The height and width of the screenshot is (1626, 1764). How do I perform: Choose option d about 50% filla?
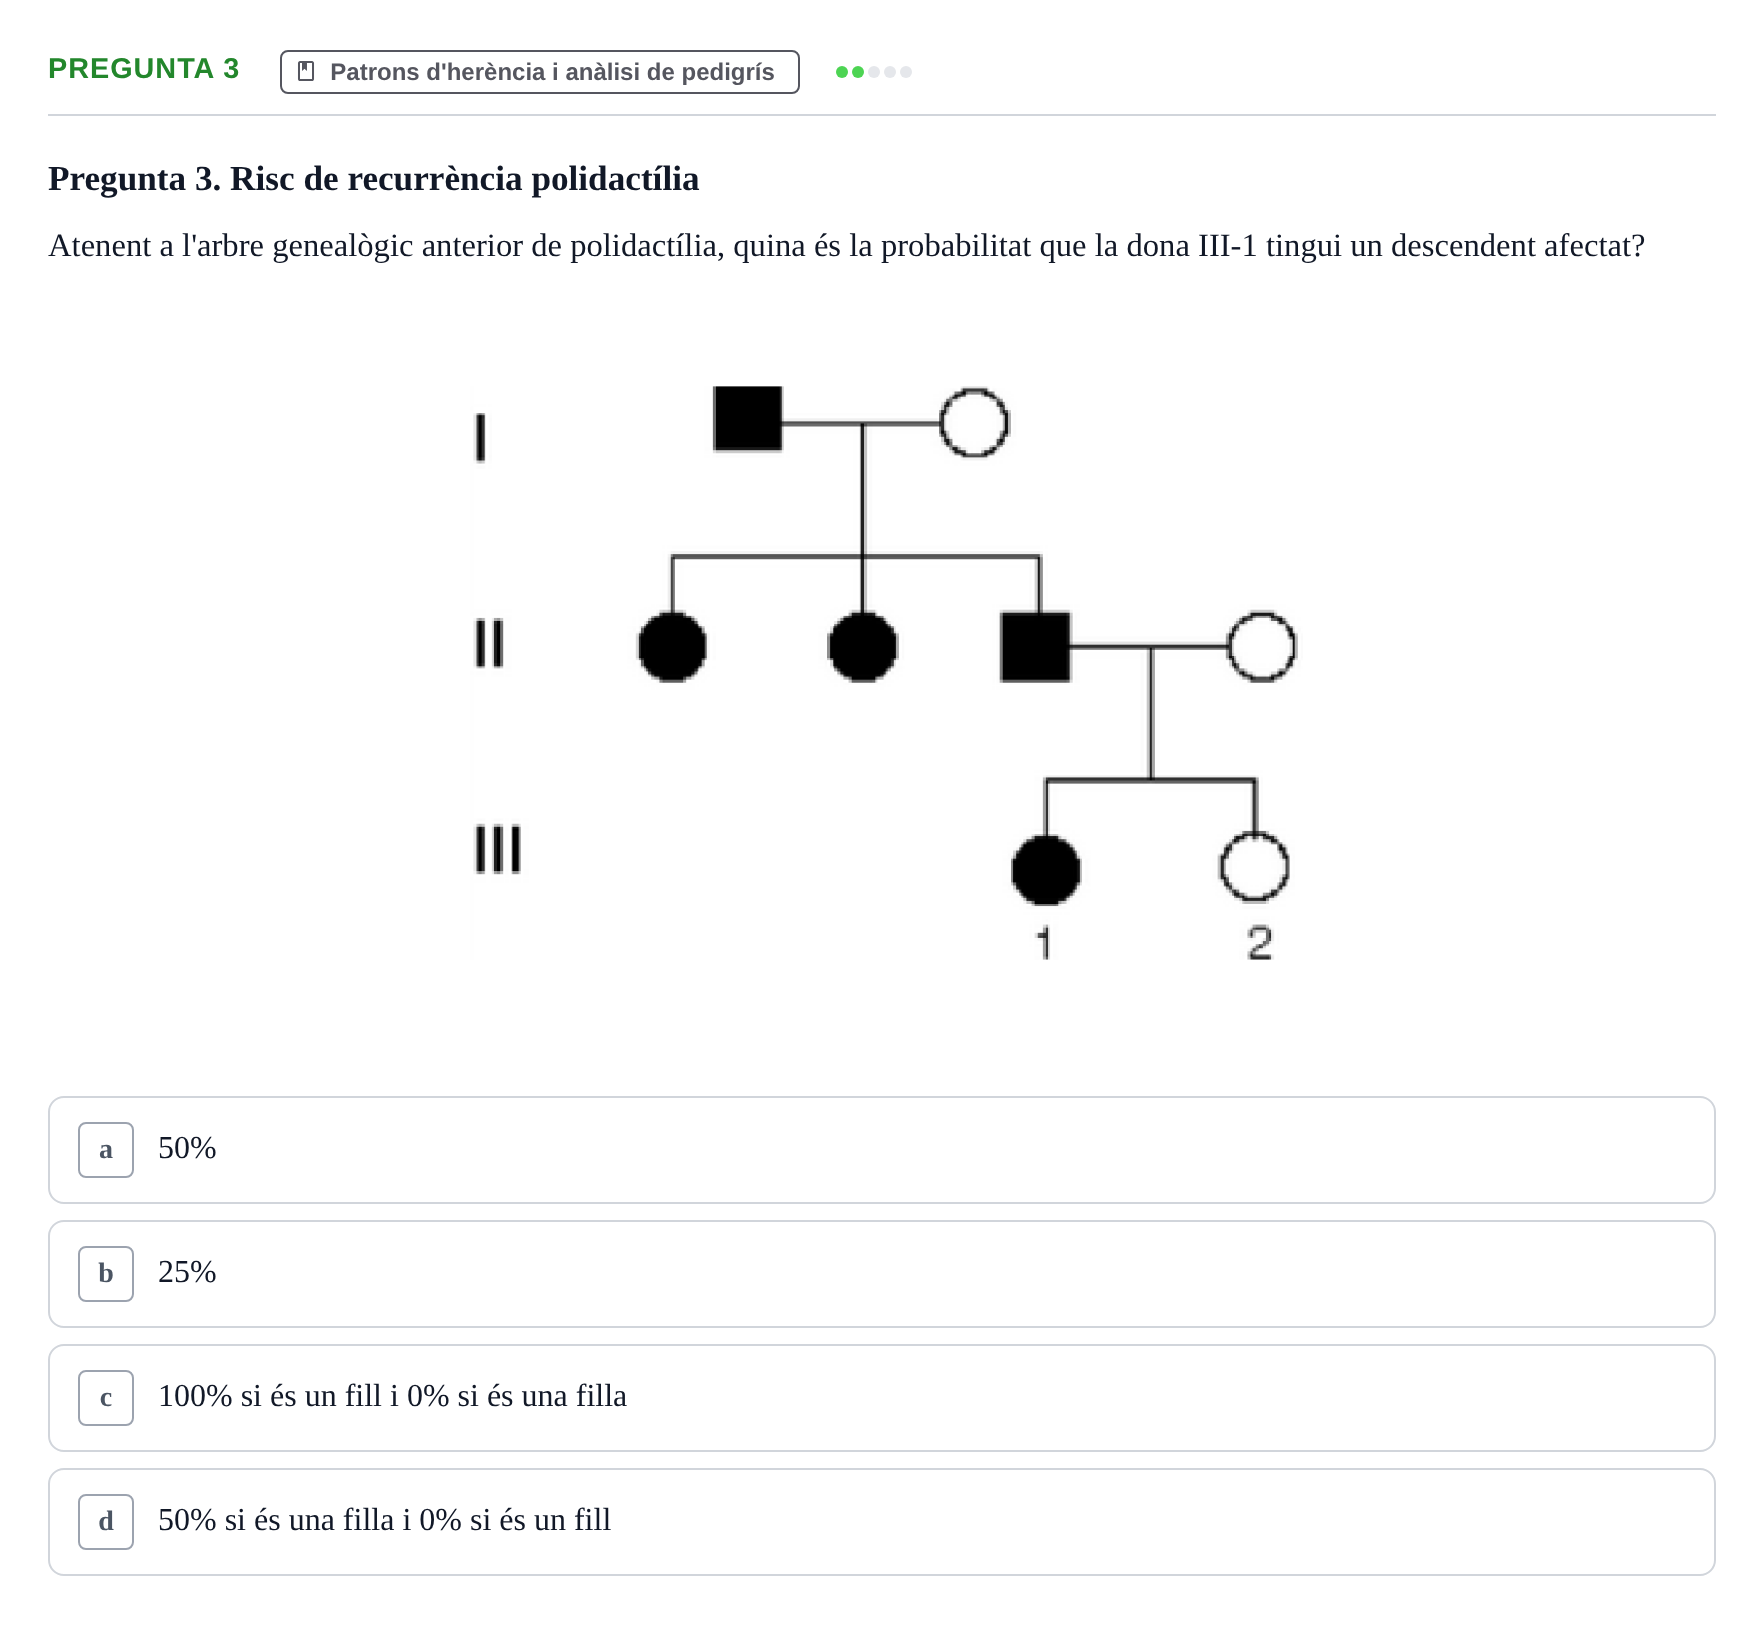pos(881,1522)
